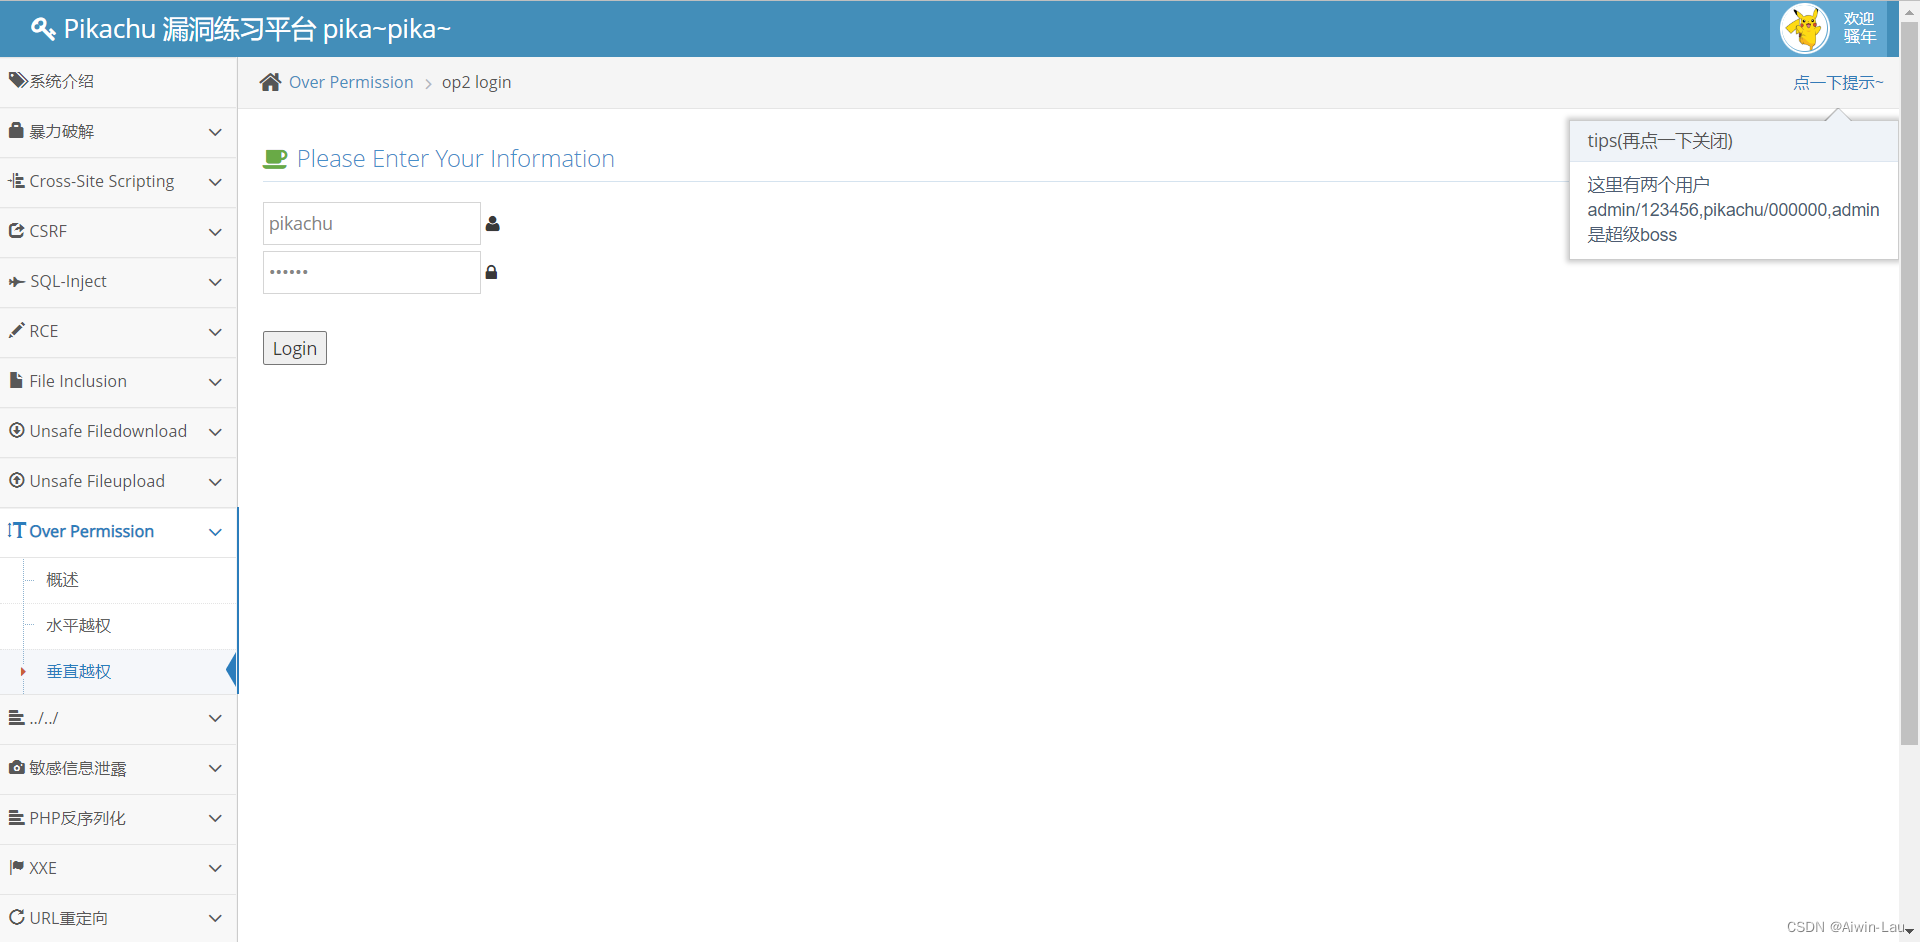Click the home icon in breadcrumb

(270, 82)
